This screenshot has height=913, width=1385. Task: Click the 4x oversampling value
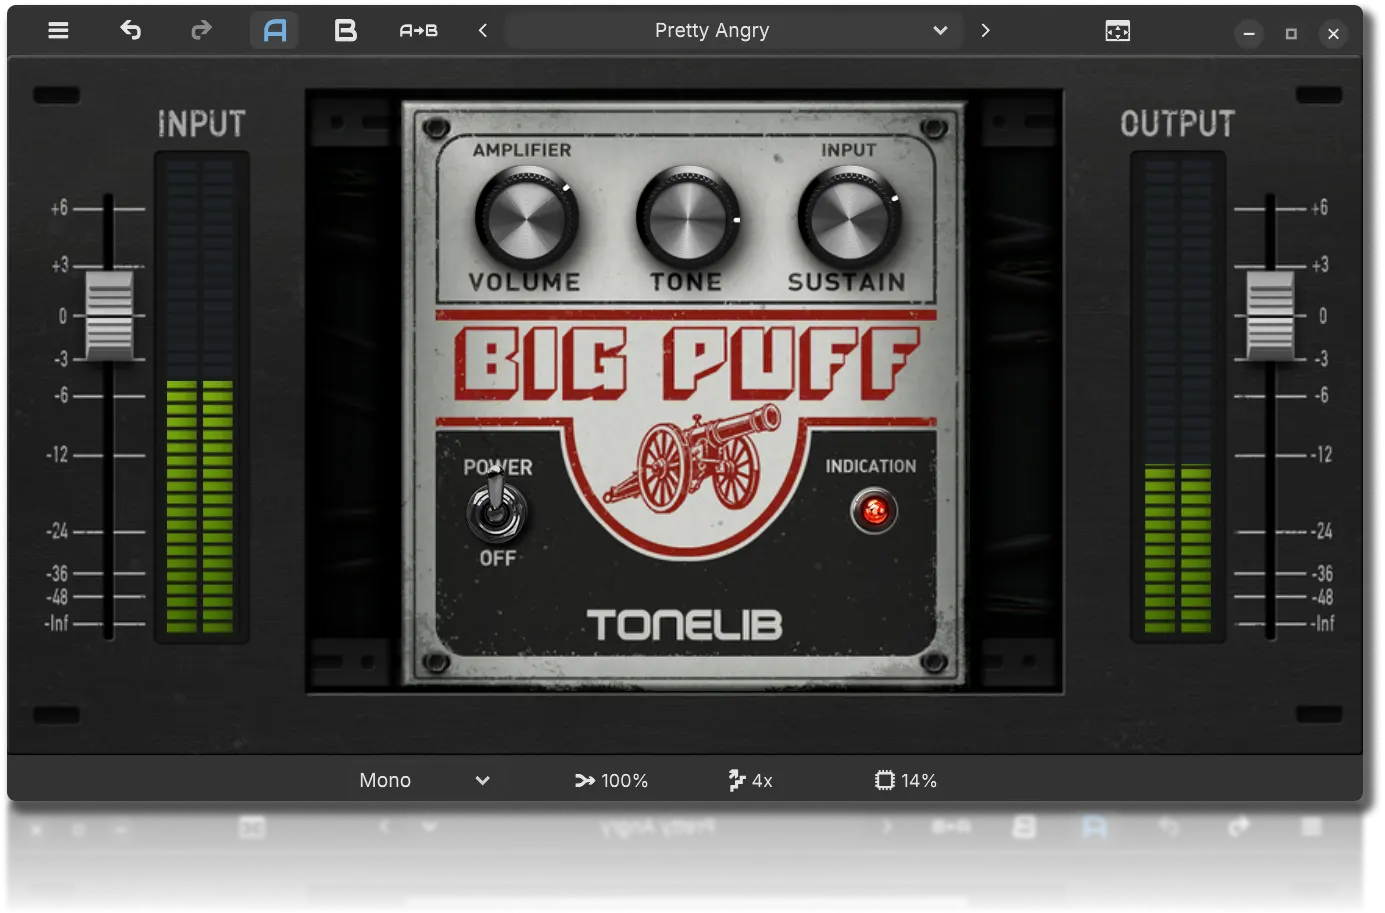[x=762, y=781]
